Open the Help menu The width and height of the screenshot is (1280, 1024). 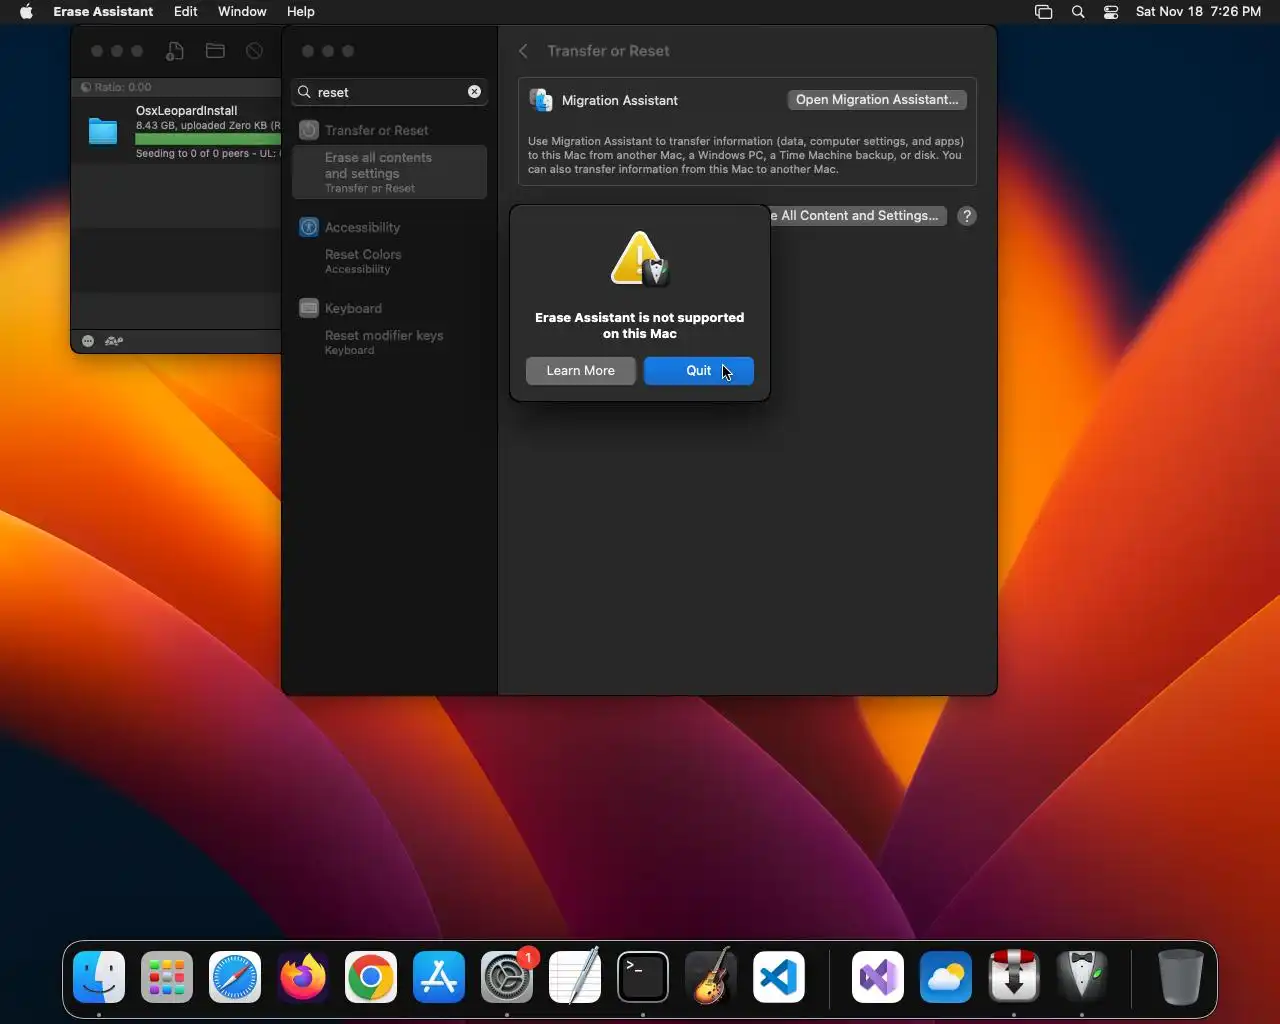tap(300, 12)
